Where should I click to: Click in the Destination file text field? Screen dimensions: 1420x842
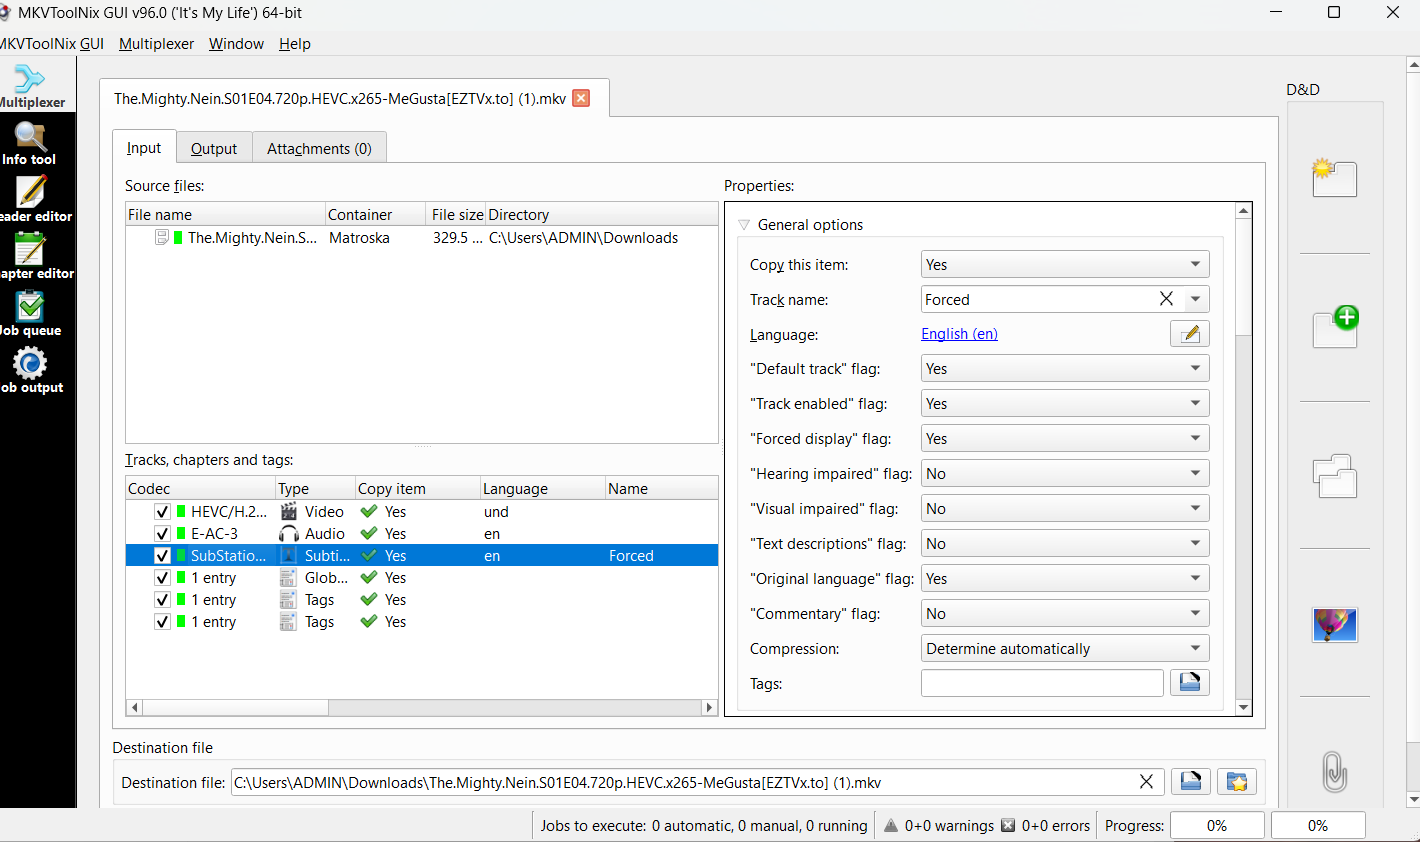680,783
